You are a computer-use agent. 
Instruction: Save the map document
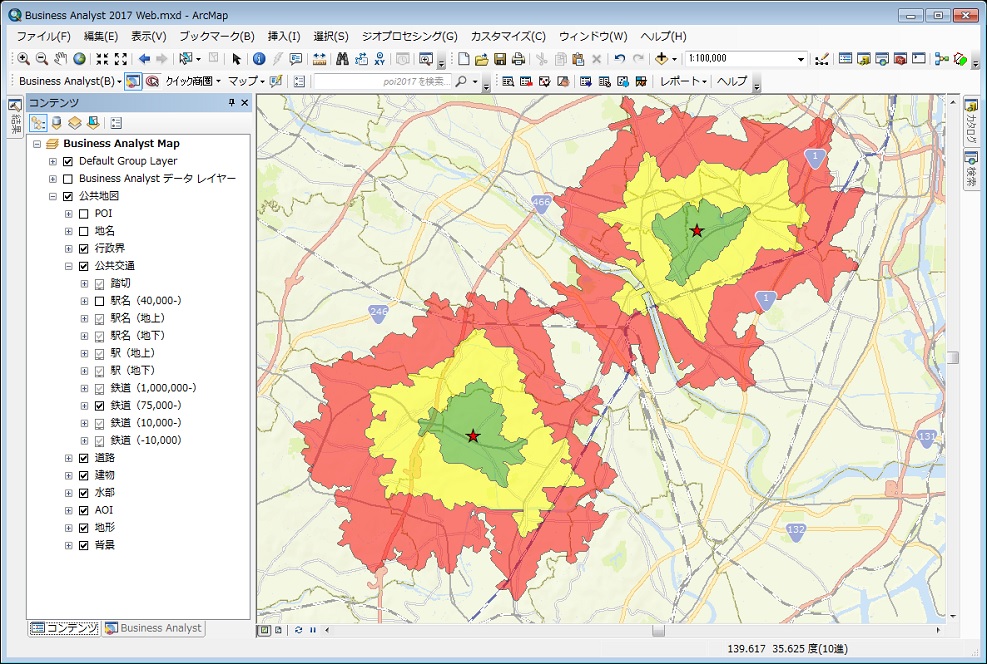500,59
